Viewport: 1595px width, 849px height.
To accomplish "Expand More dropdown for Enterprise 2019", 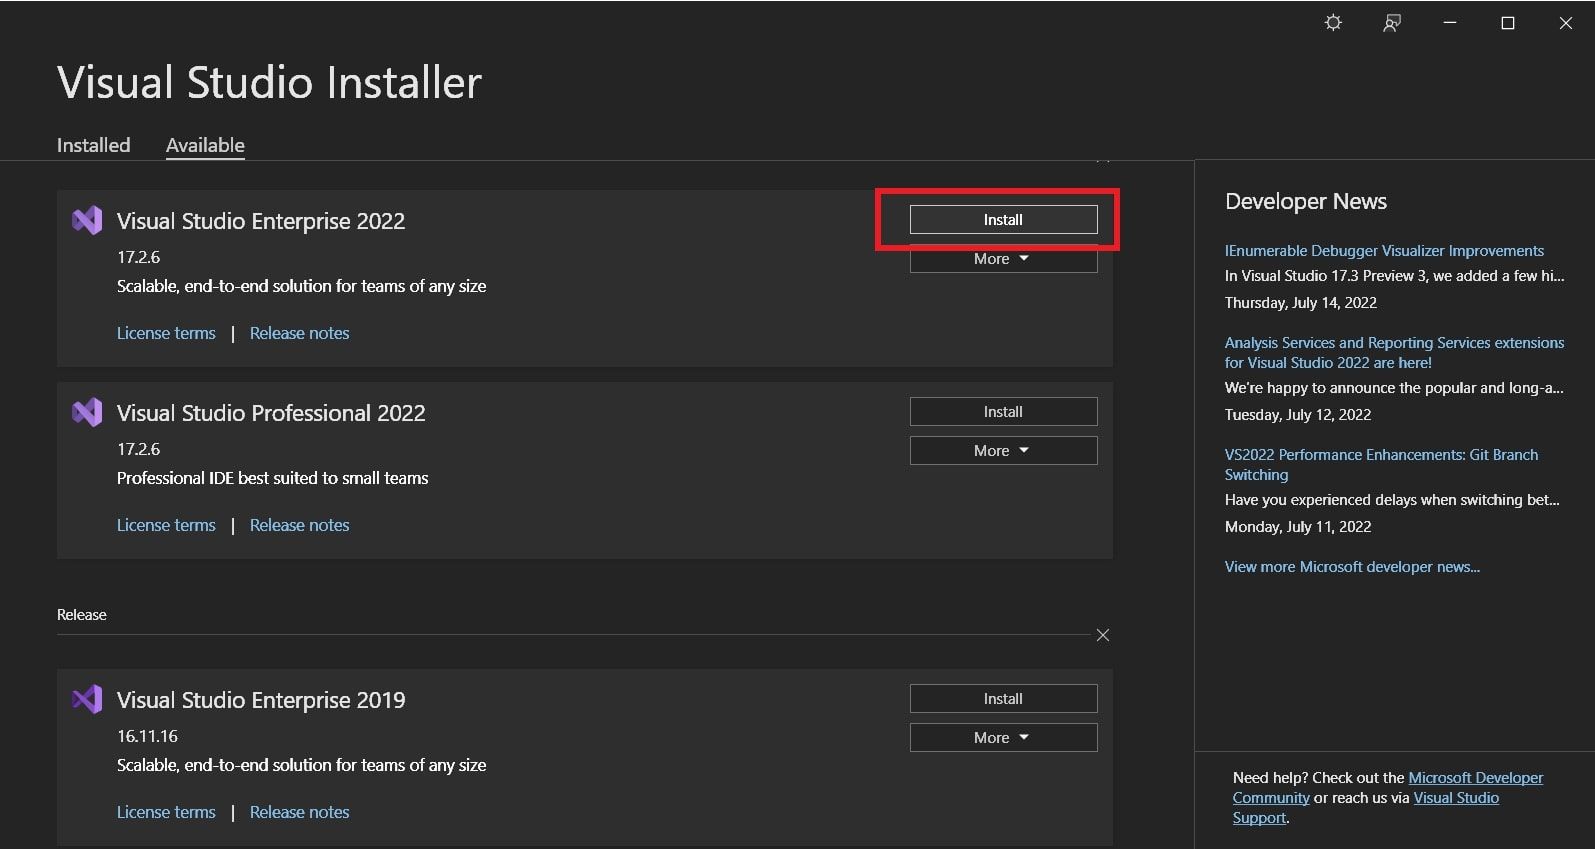I will pyautogui.click(x=1003, y=738).
